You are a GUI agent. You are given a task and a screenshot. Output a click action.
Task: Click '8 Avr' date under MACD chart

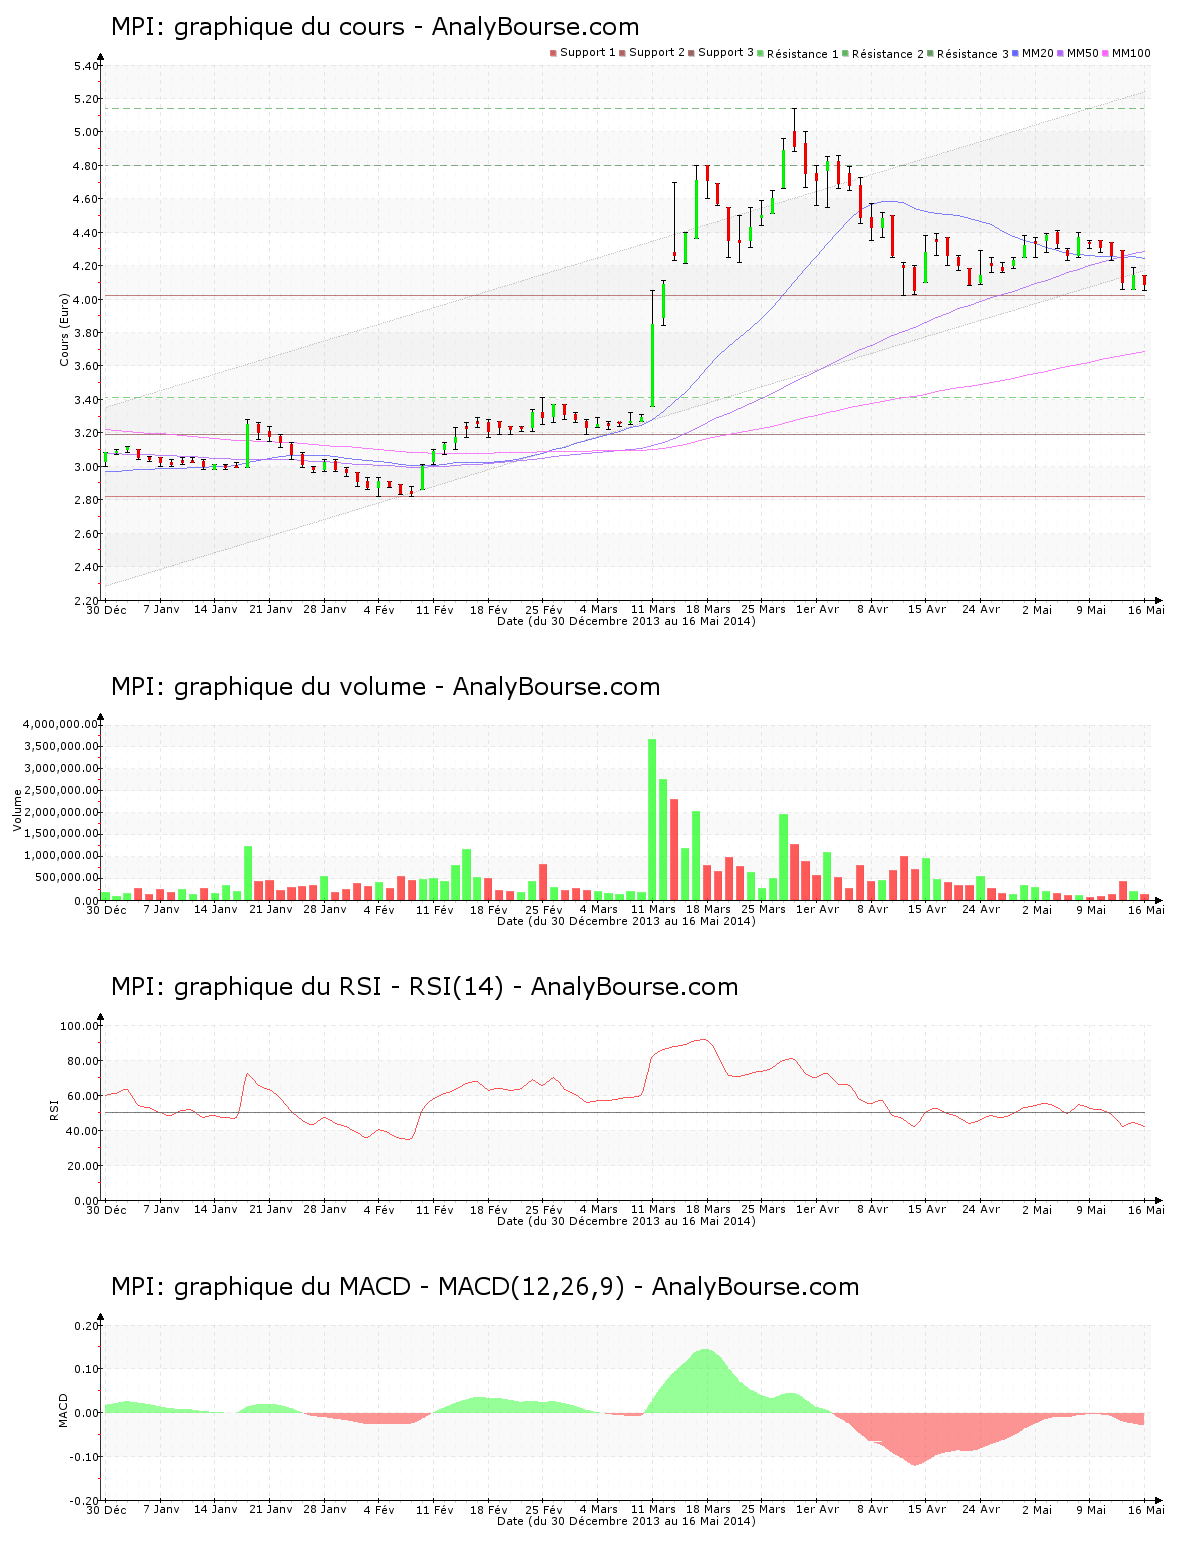tap(872, 1510)
